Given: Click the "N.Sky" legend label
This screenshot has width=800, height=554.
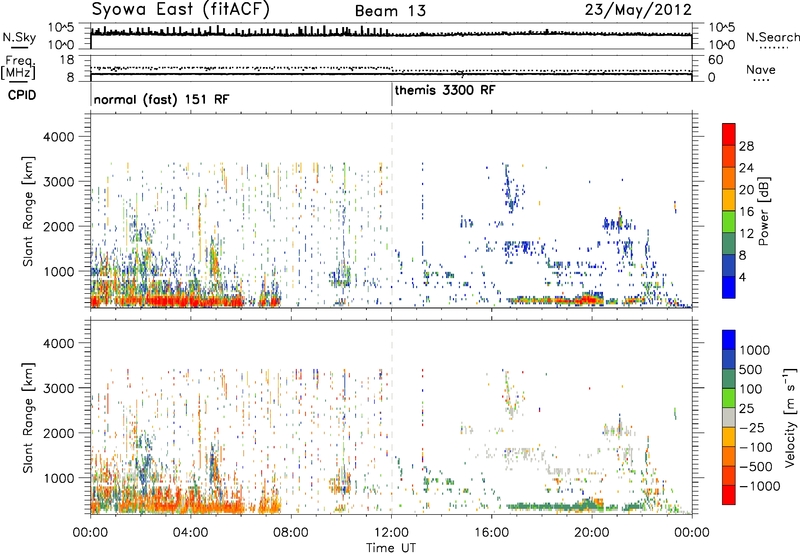Looking at the screenshot, I should (x=19, y=38).
